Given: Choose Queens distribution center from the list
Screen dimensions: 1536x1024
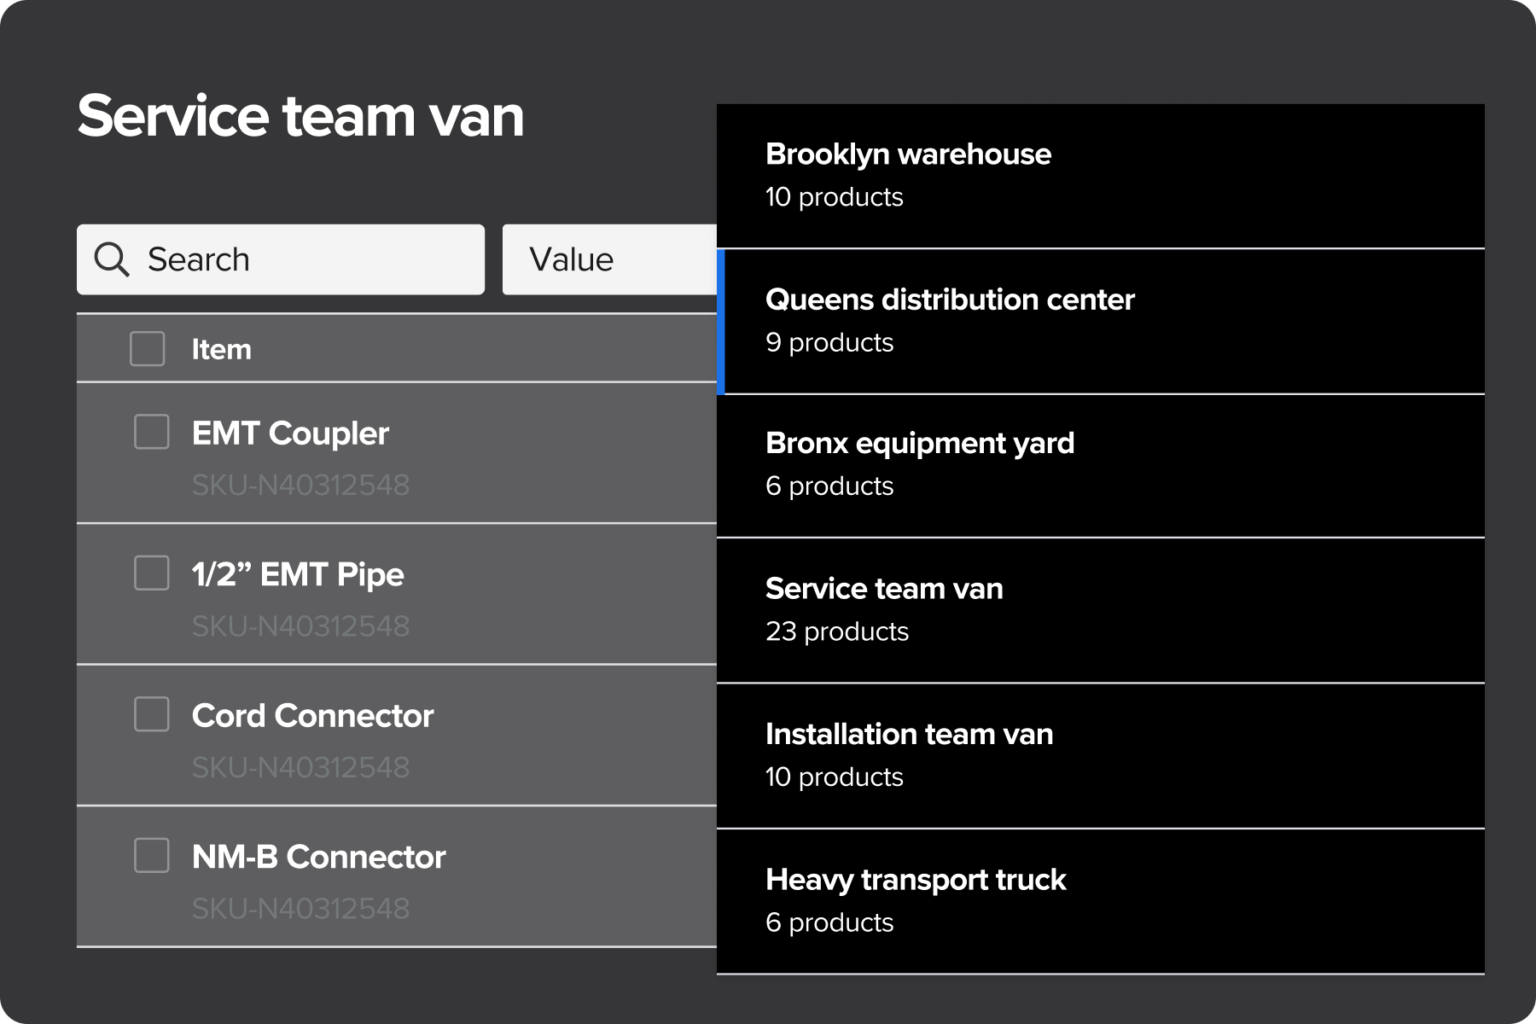Looking at the screenshot, I should pos(1100,320).
